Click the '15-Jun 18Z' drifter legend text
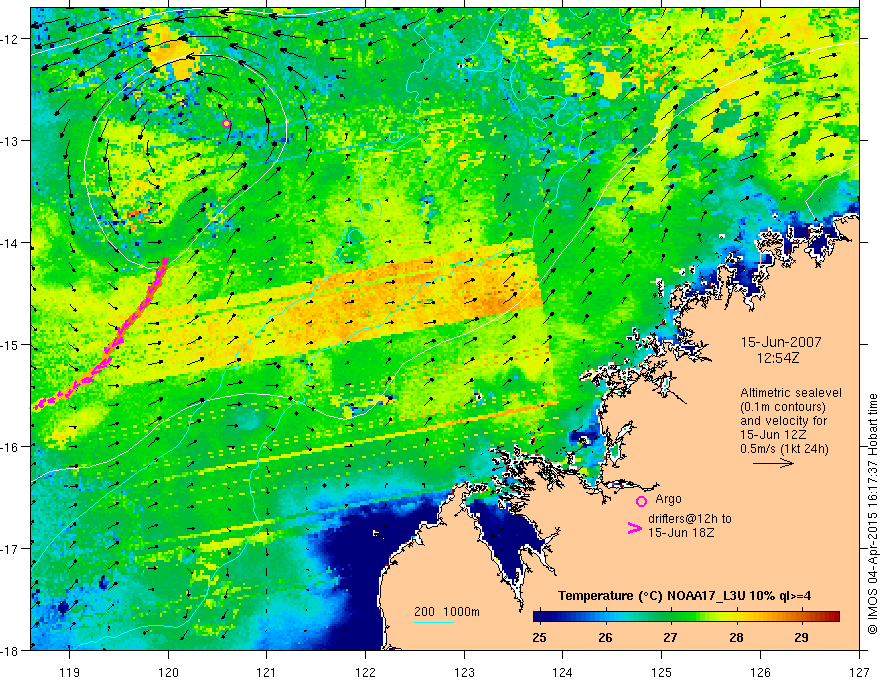 click(681, 533)
